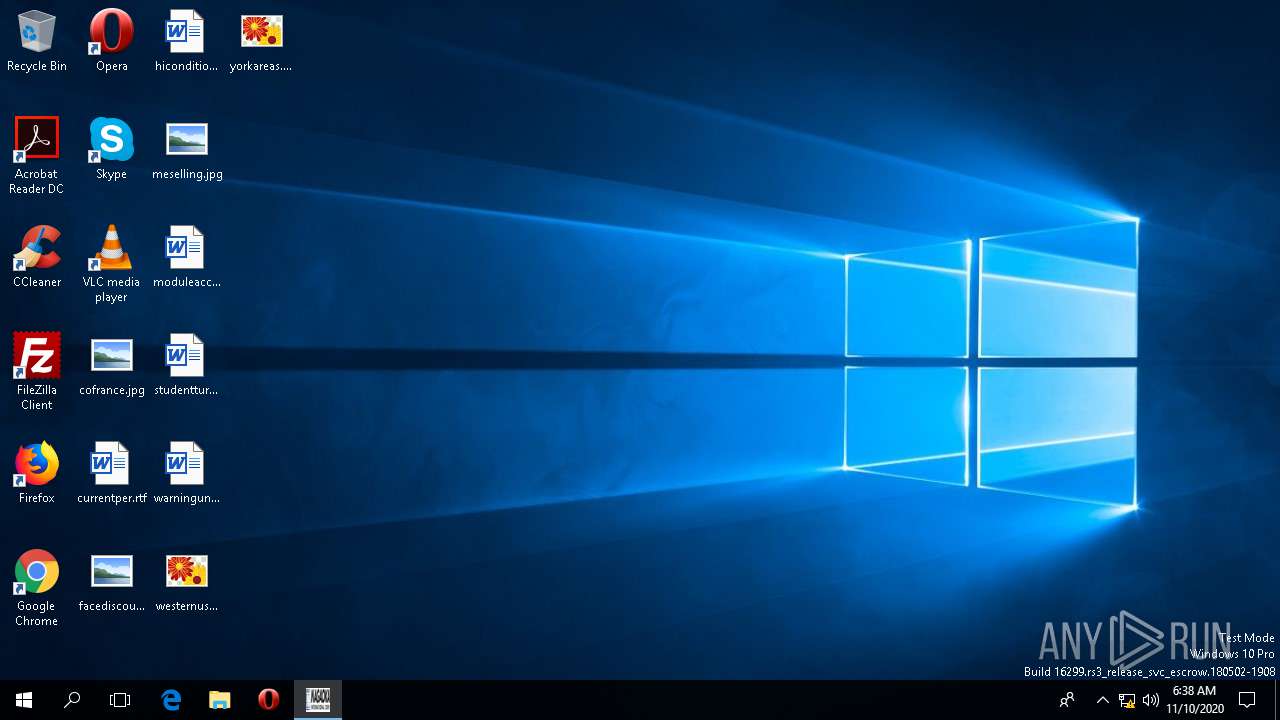The width and height of the screenshot is (1280, 720).
Task: Select the cofrance.jpg image file
Action: click(x=111, y=365)
